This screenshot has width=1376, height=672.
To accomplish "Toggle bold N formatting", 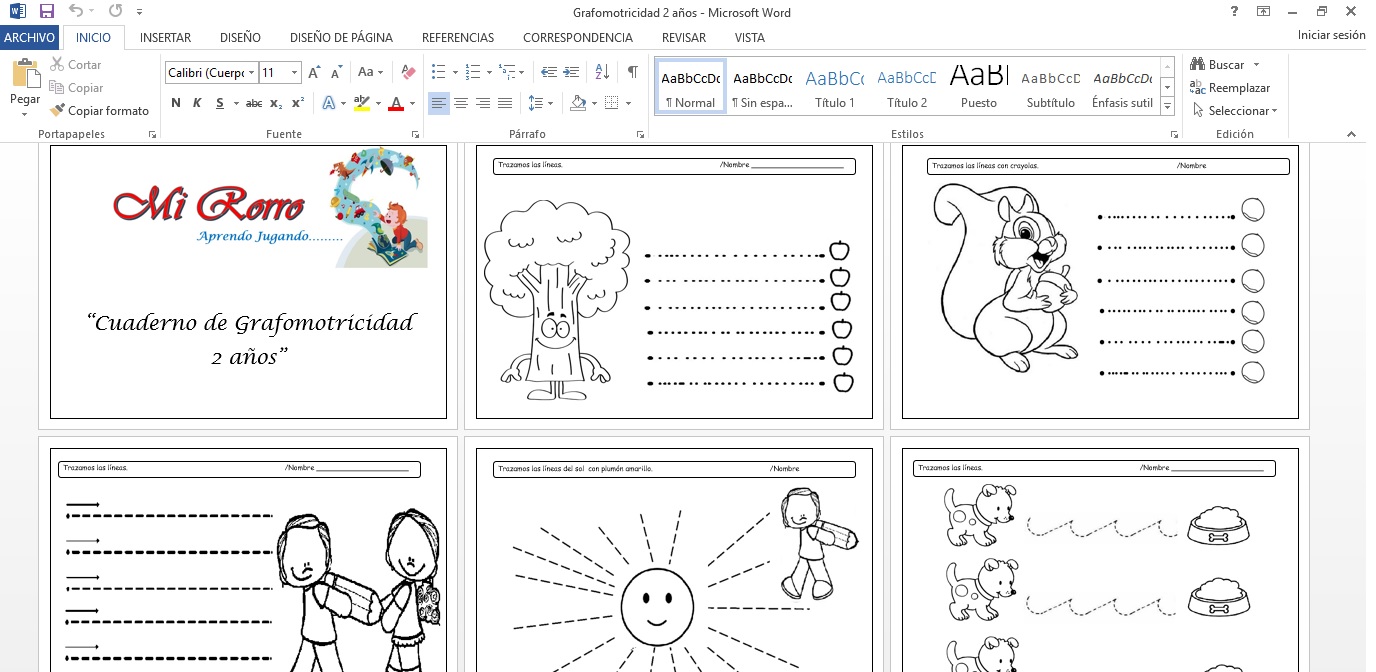I will point(176,103).
